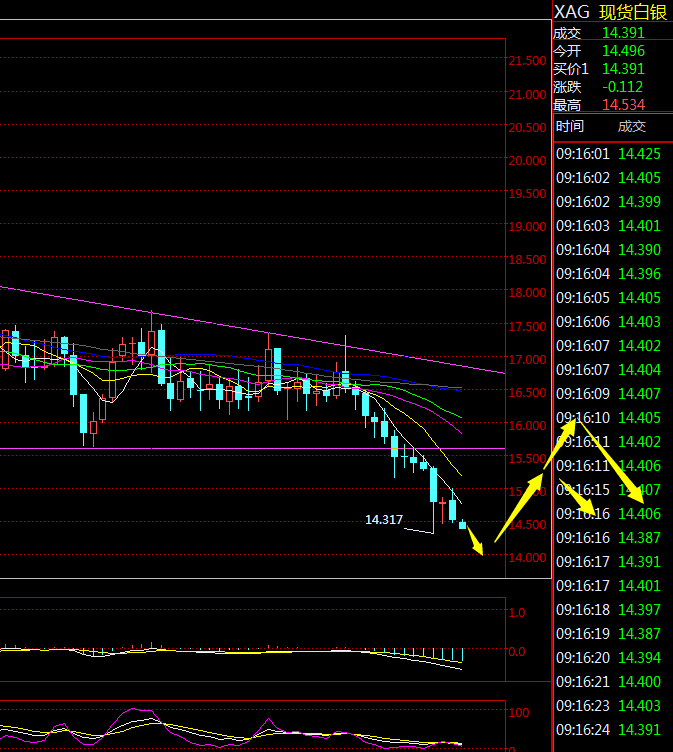Click the tick row 09:16:03 14.401
The image size is (673, 752).
(608, 226)
